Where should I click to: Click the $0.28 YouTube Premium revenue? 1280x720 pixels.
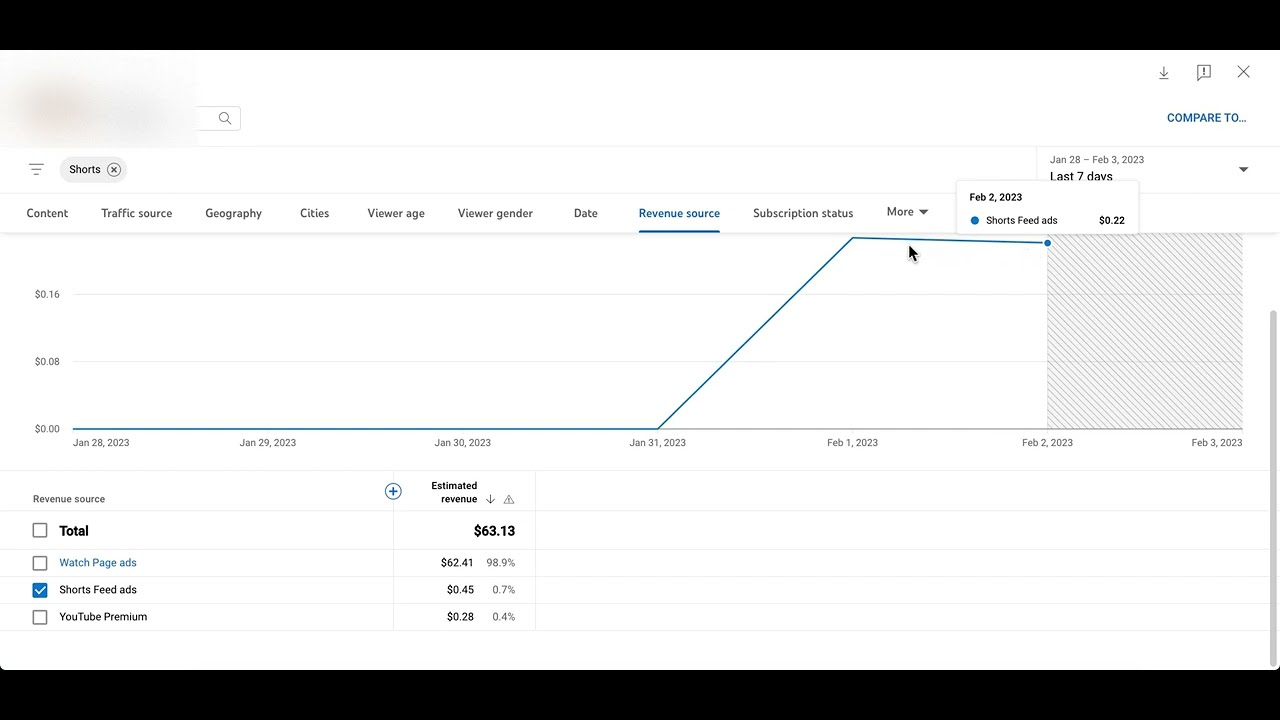[460, 617]
